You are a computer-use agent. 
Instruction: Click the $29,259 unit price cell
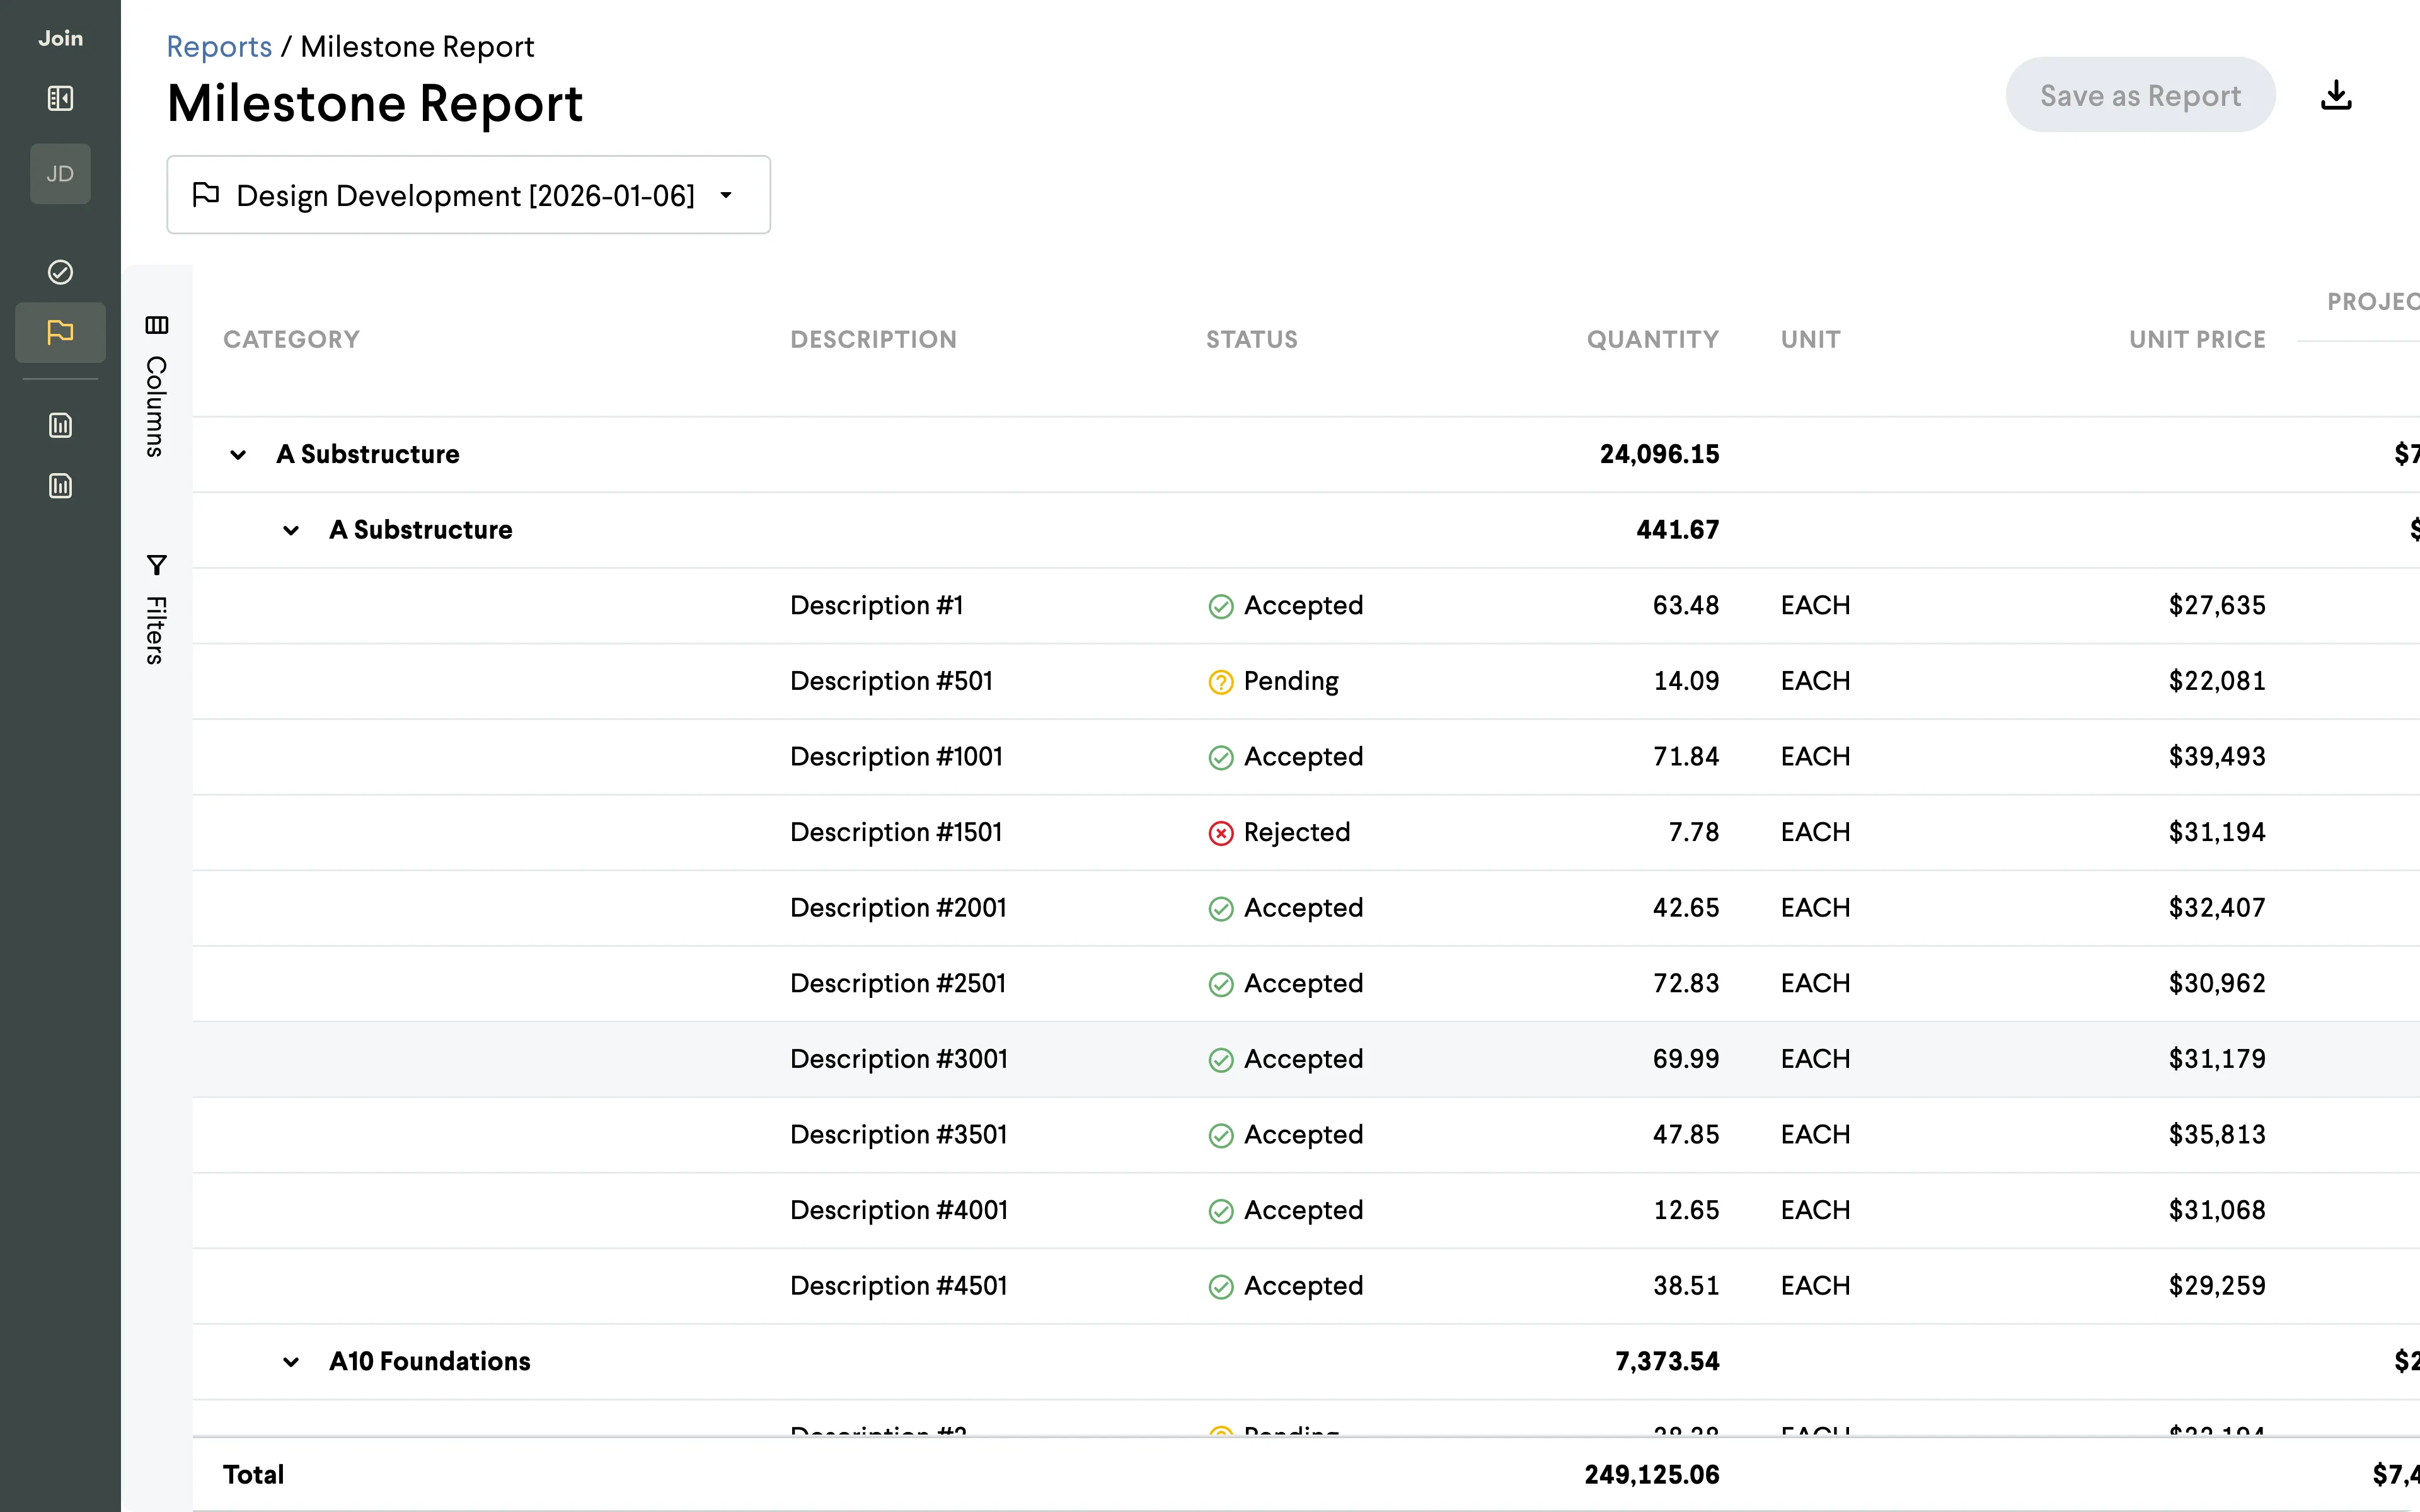(2217, 1285)
